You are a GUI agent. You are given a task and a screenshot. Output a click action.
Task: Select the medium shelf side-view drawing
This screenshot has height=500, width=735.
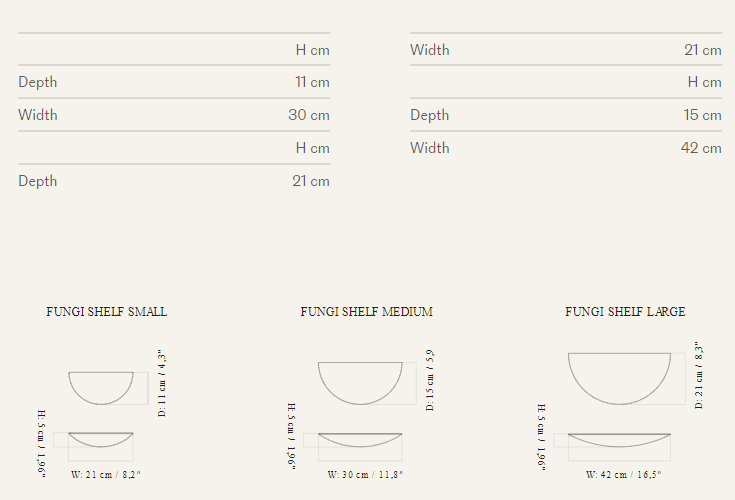[x=360, y=439]
